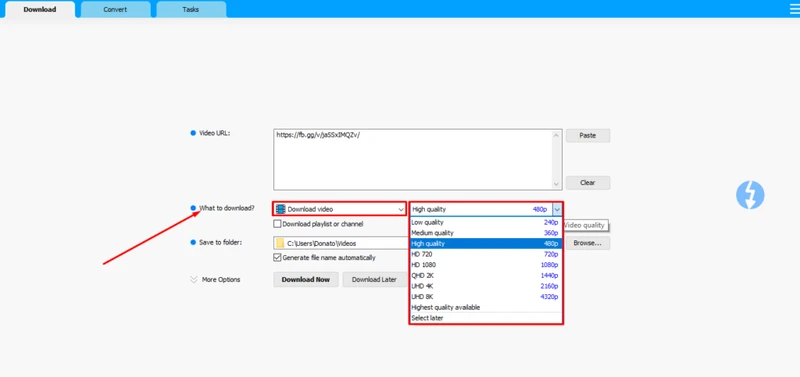Switch to the Convert tab
800x377 pixels.
coord(115,9)
